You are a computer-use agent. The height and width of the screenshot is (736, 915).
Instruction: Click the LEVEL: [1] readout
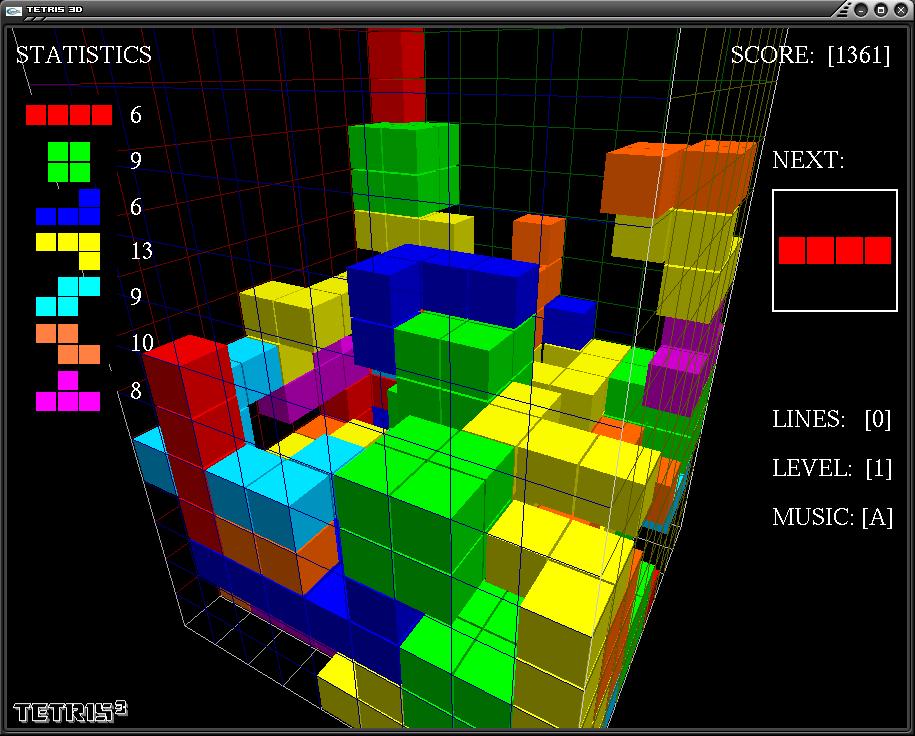click(832, 468)
